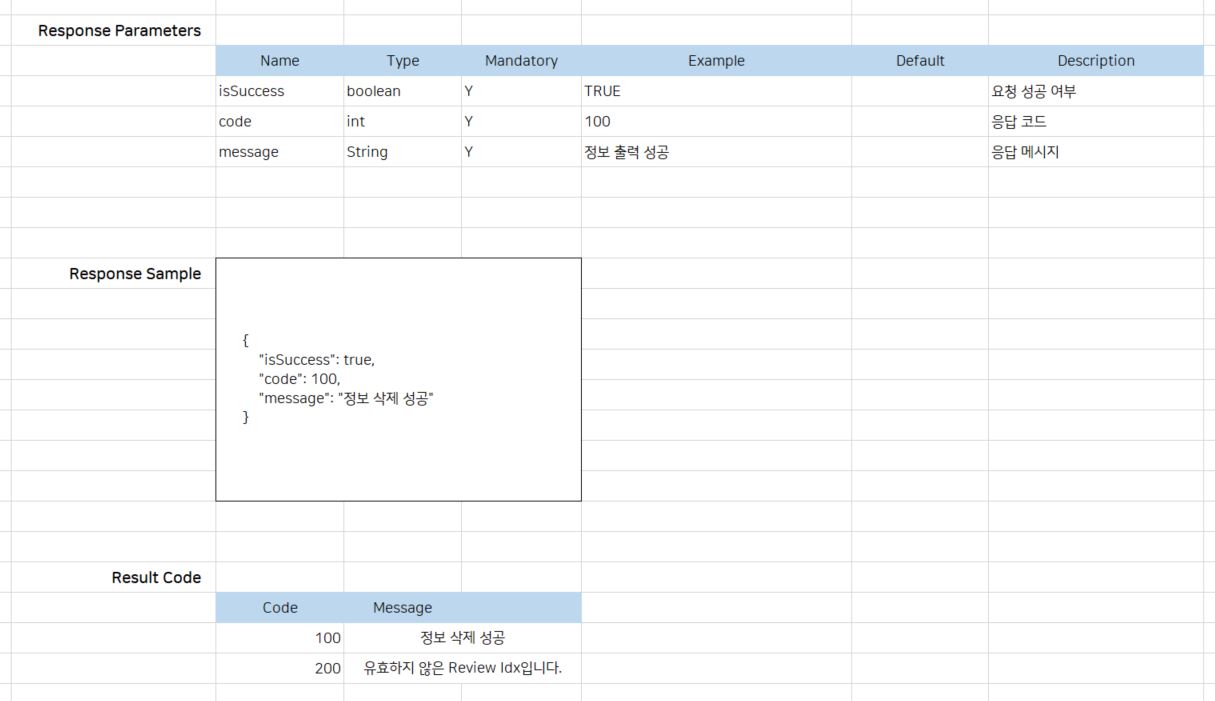Click the 'TRUE' example cell

pyautogui.click(x=603, y=91)
